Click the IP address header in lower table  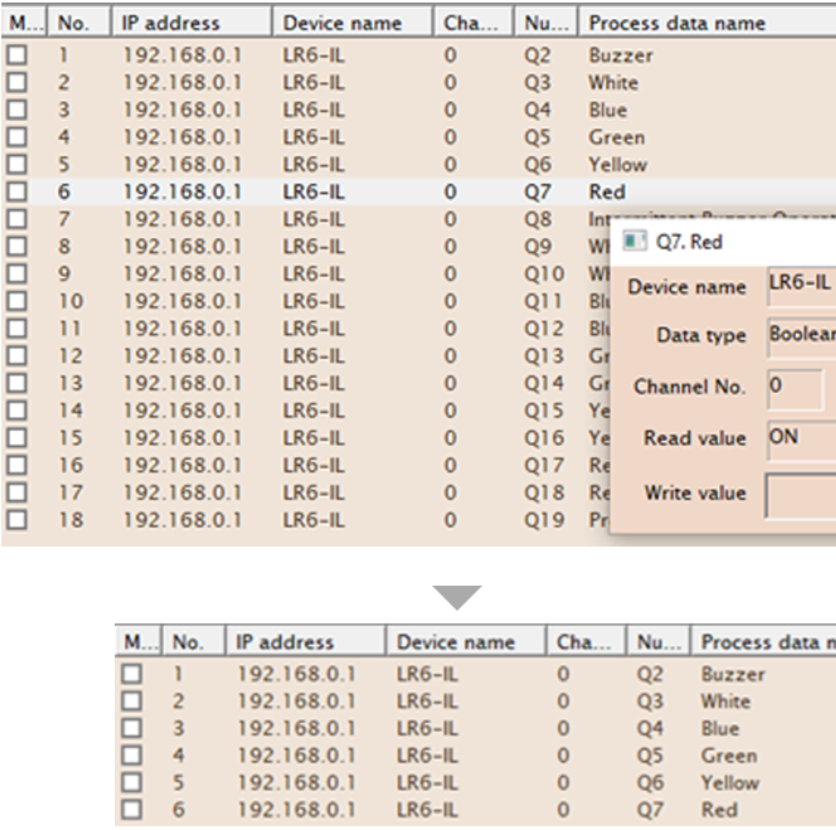click(x=305, y=641)
